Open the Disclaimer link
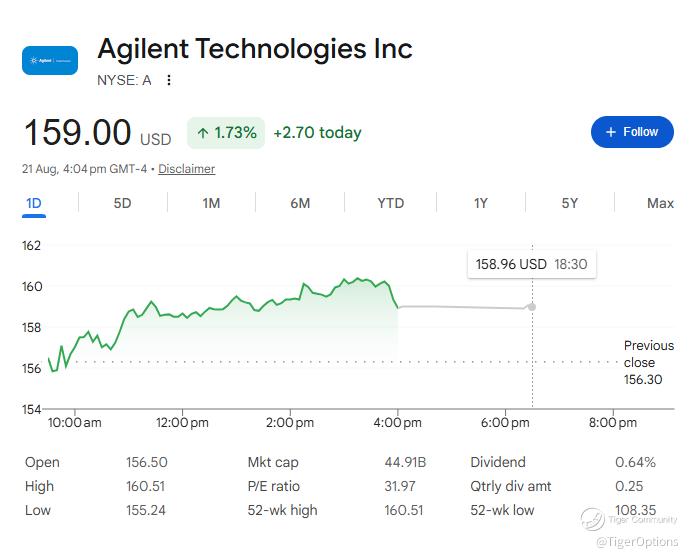 click(186, 169)
